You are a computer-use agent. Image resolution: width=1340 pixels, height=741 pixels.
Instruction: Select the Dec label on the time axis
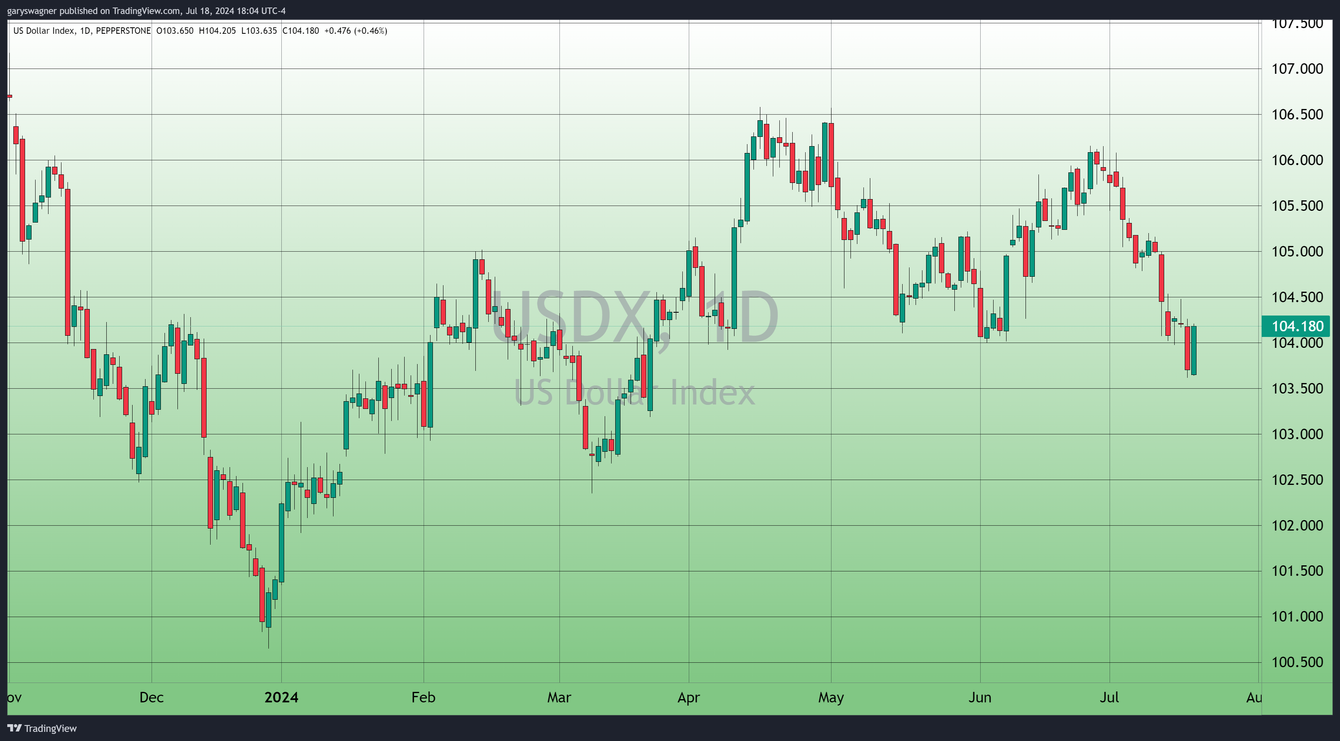click(x=151, y=697)
